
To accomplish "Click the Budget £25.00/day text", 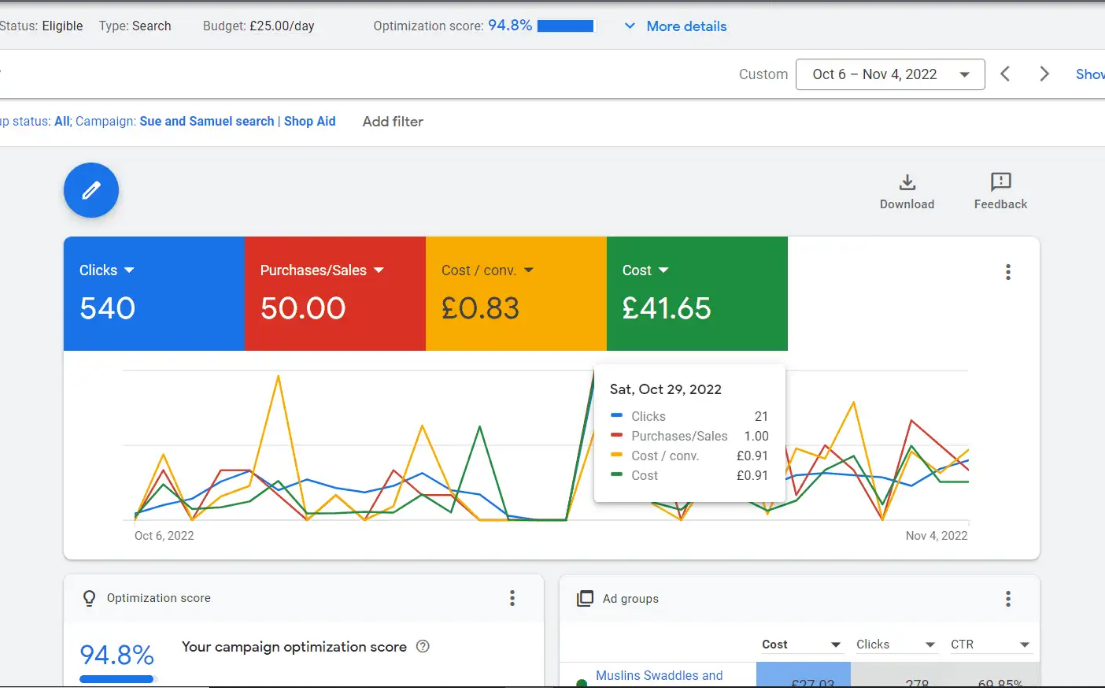I will [259, 26].
